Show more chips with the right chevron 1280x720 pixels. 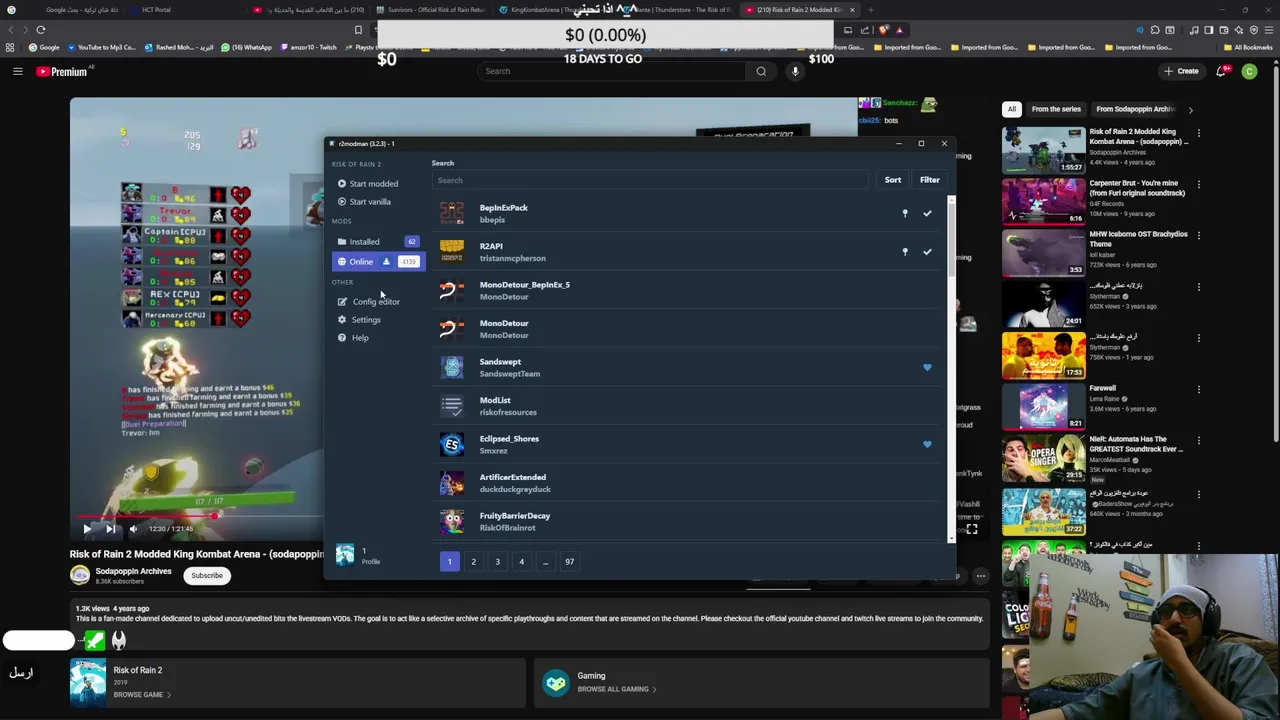(x=1190, y=109)
